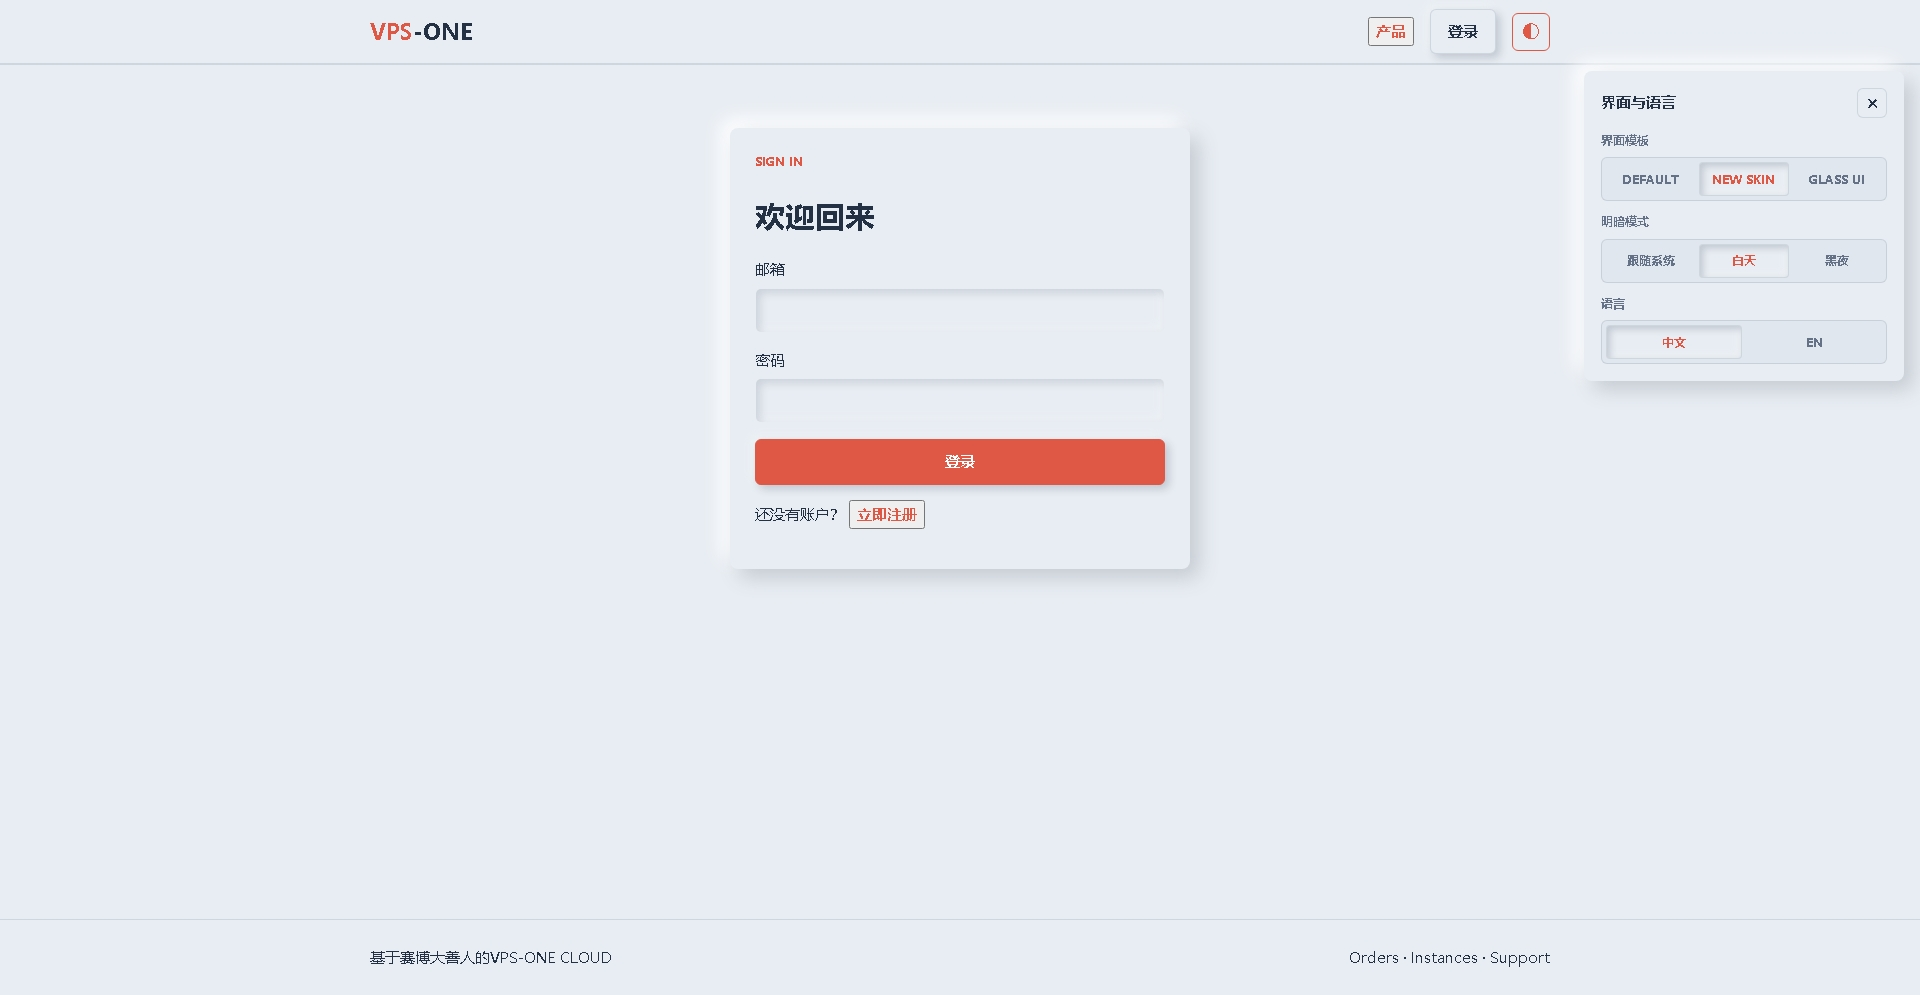Select the NEW SKIN template option

tap(1743, 180)
